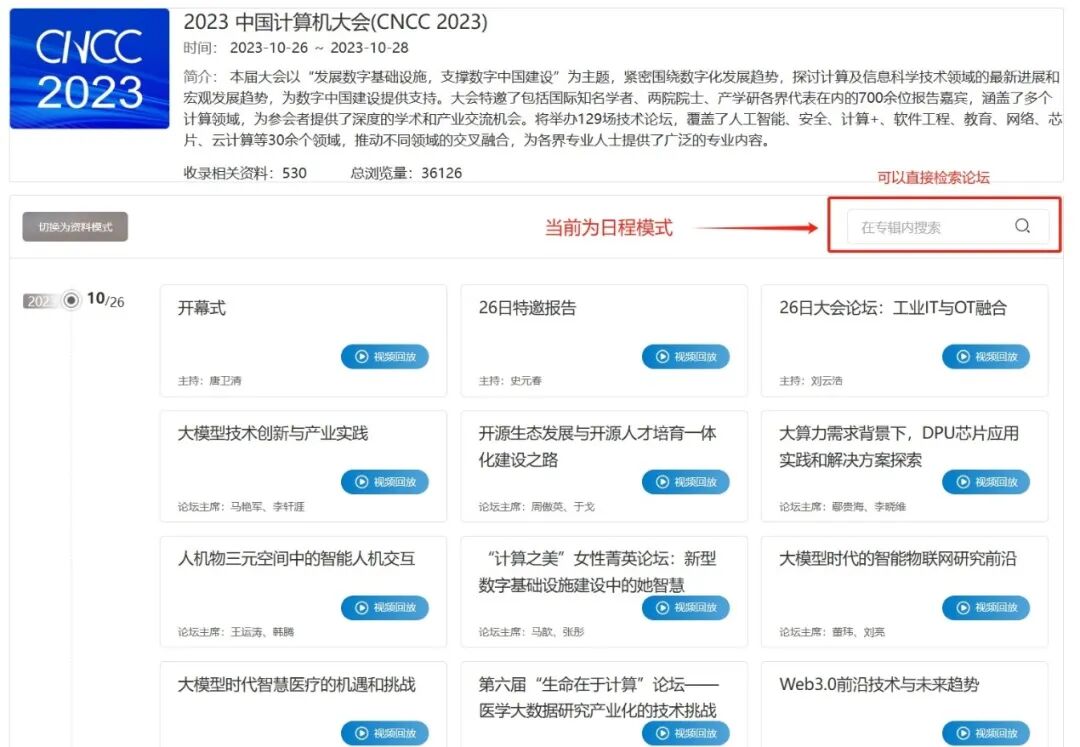Image resolution: width=1080 pixels, height=747 pixels.
Task: Open the Web3.0前沿技术与未来趋势 session
Action: click(880, 685)
